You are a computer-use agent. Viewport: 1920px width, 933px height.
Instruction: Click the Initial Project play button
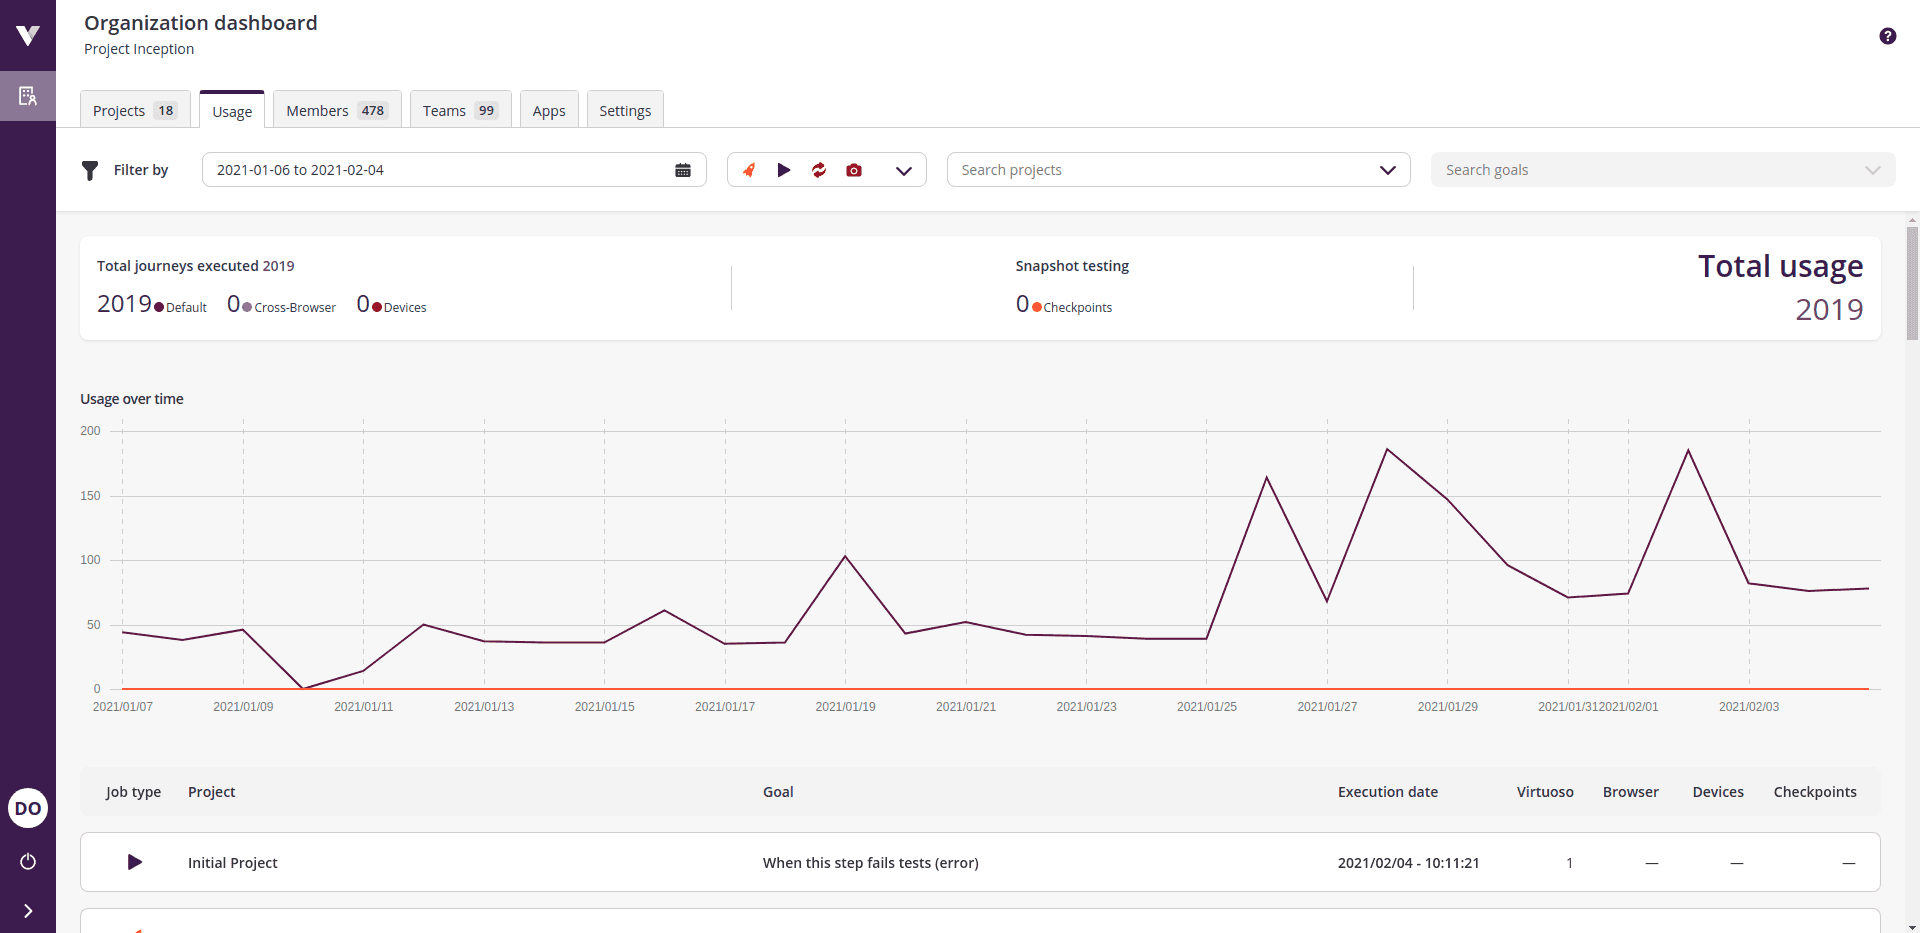[134, 862]
